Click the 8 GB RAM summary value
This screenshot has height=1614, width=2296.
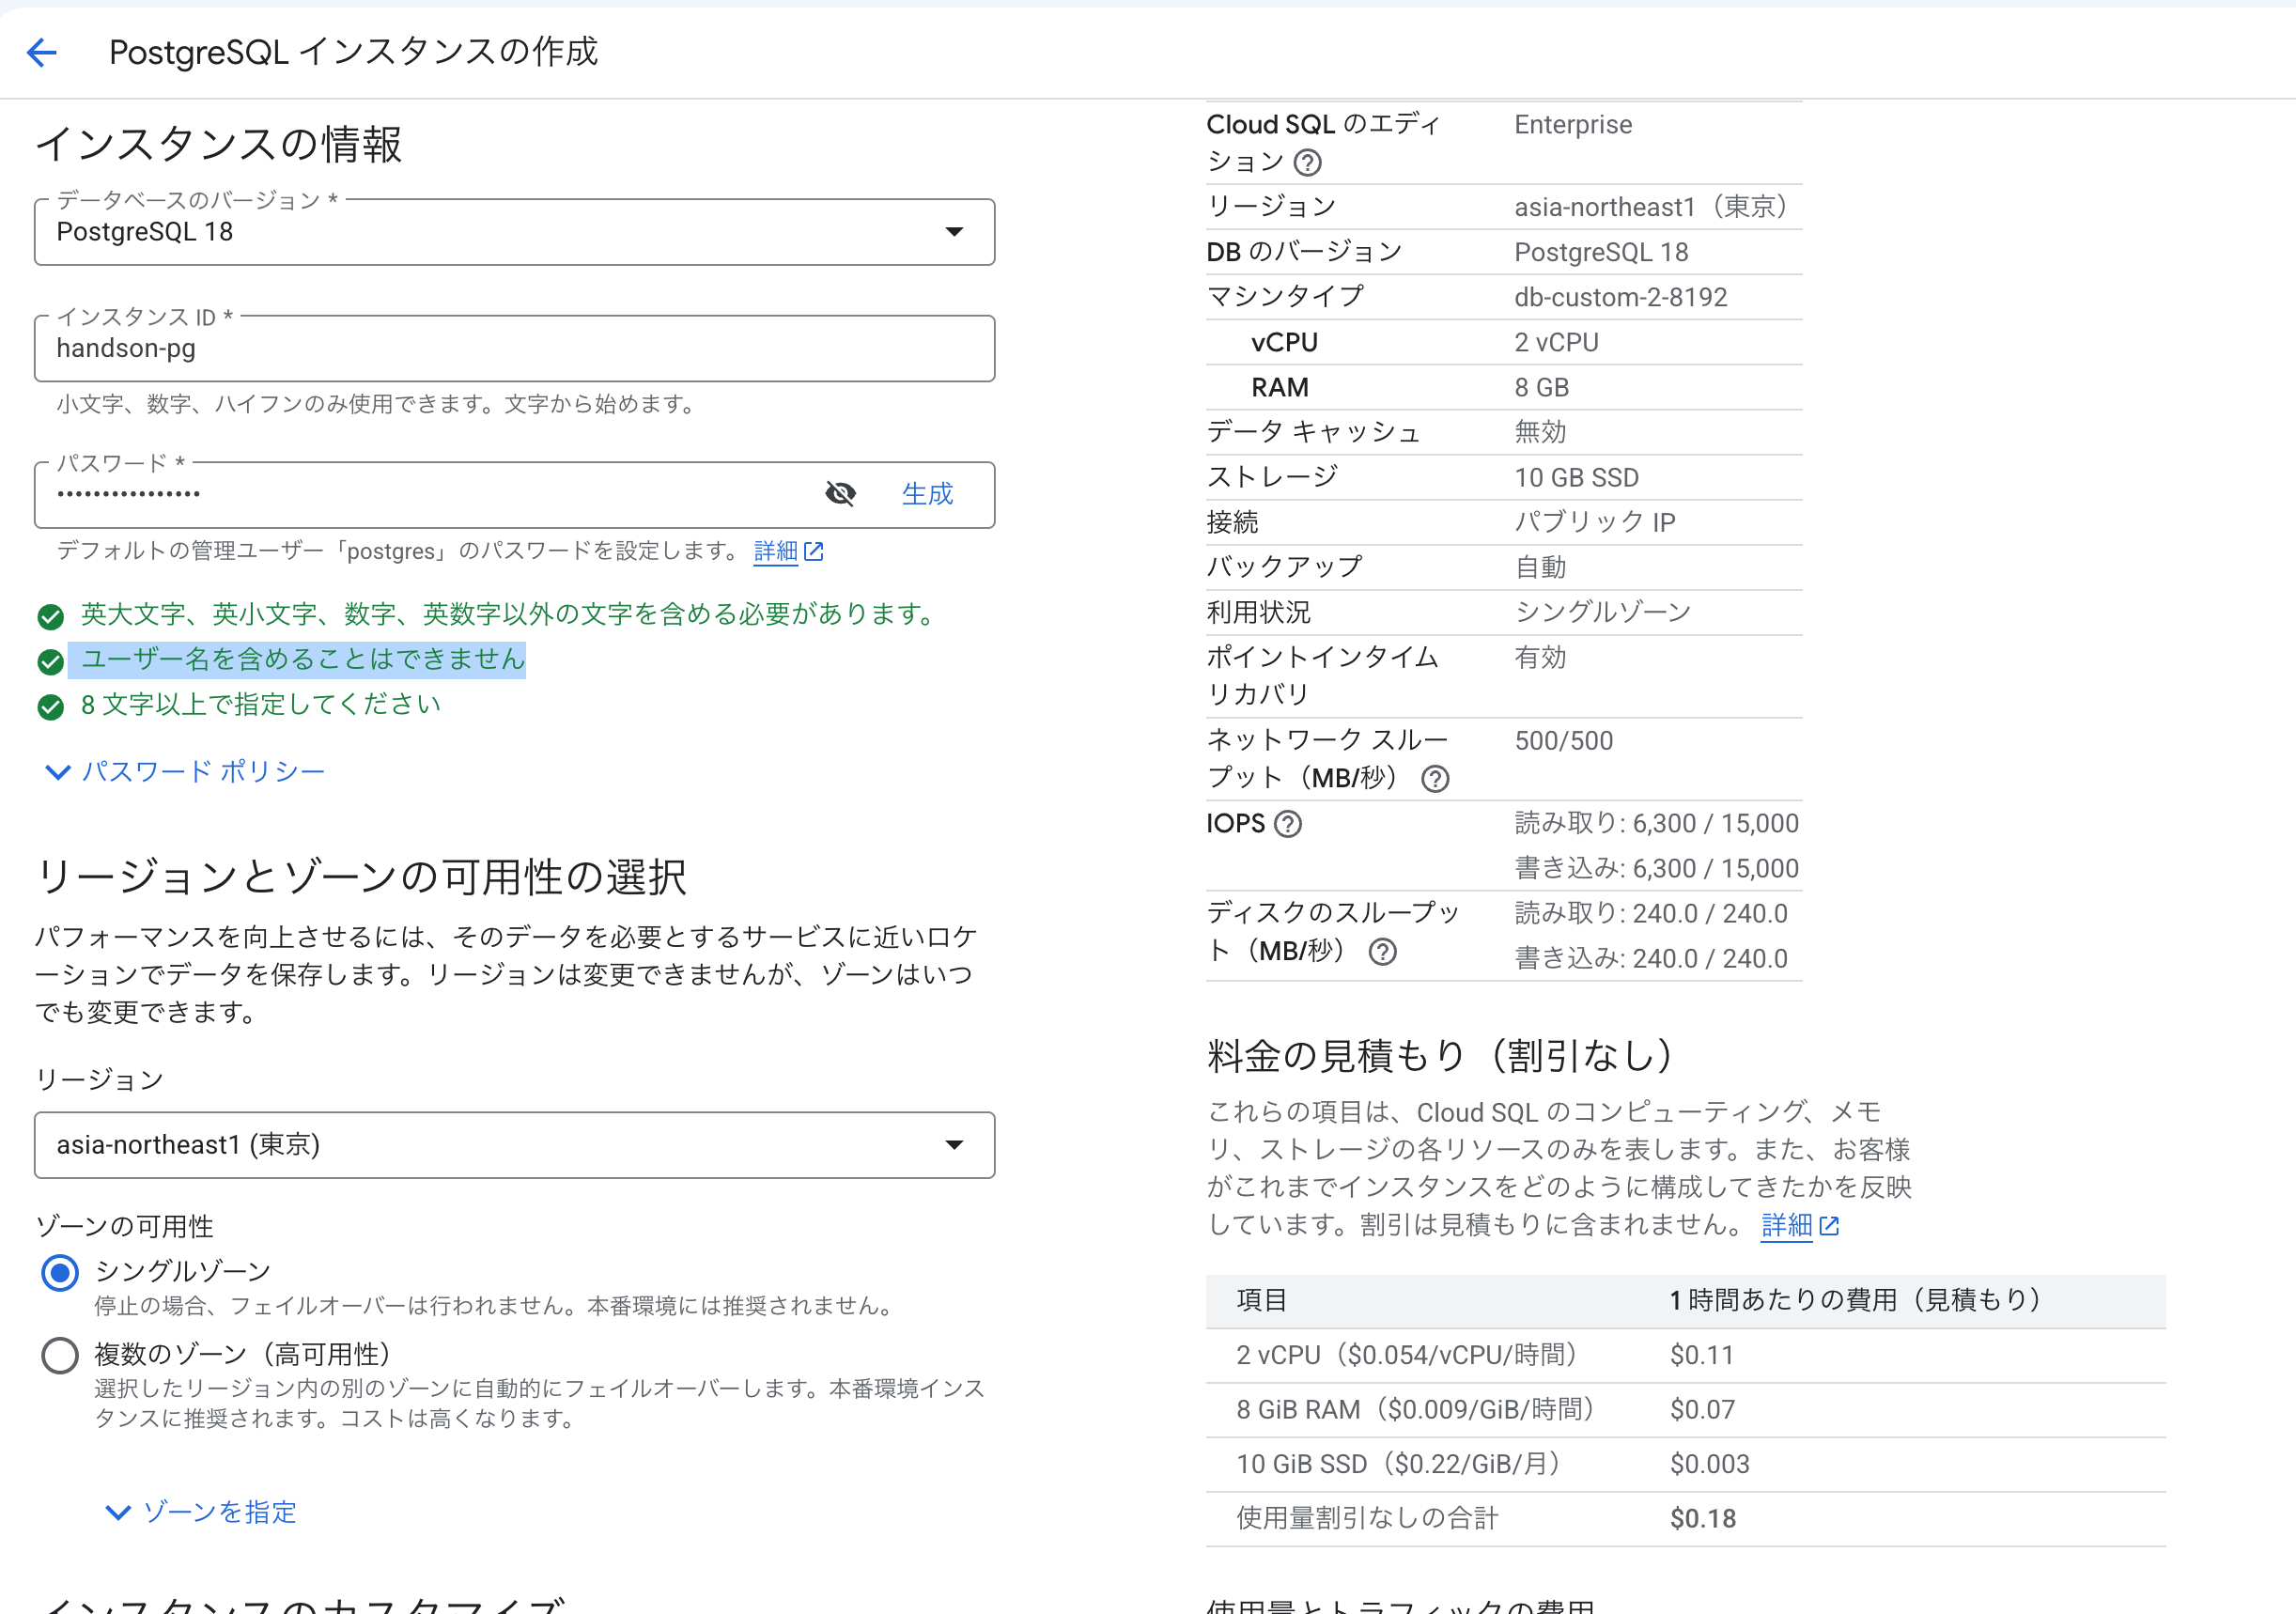[1541, 388]
